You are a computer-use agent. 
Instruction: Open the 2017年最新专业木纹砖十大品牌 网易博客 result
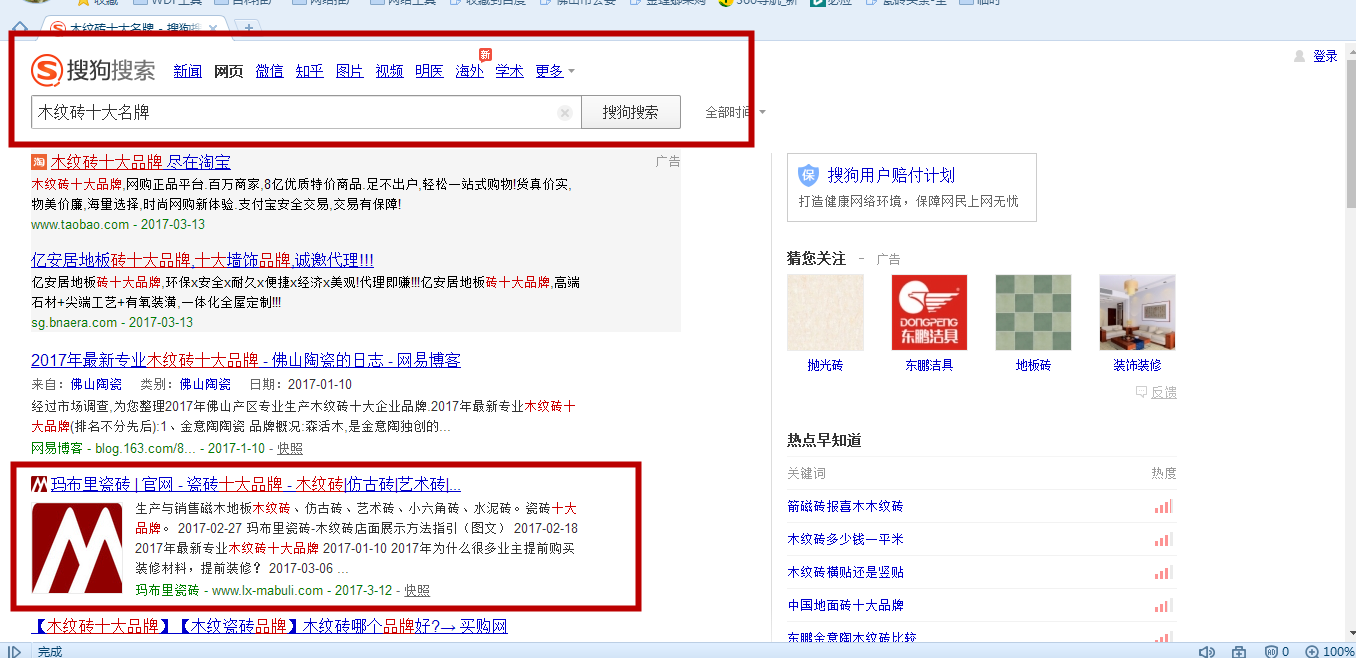(246, 360)
